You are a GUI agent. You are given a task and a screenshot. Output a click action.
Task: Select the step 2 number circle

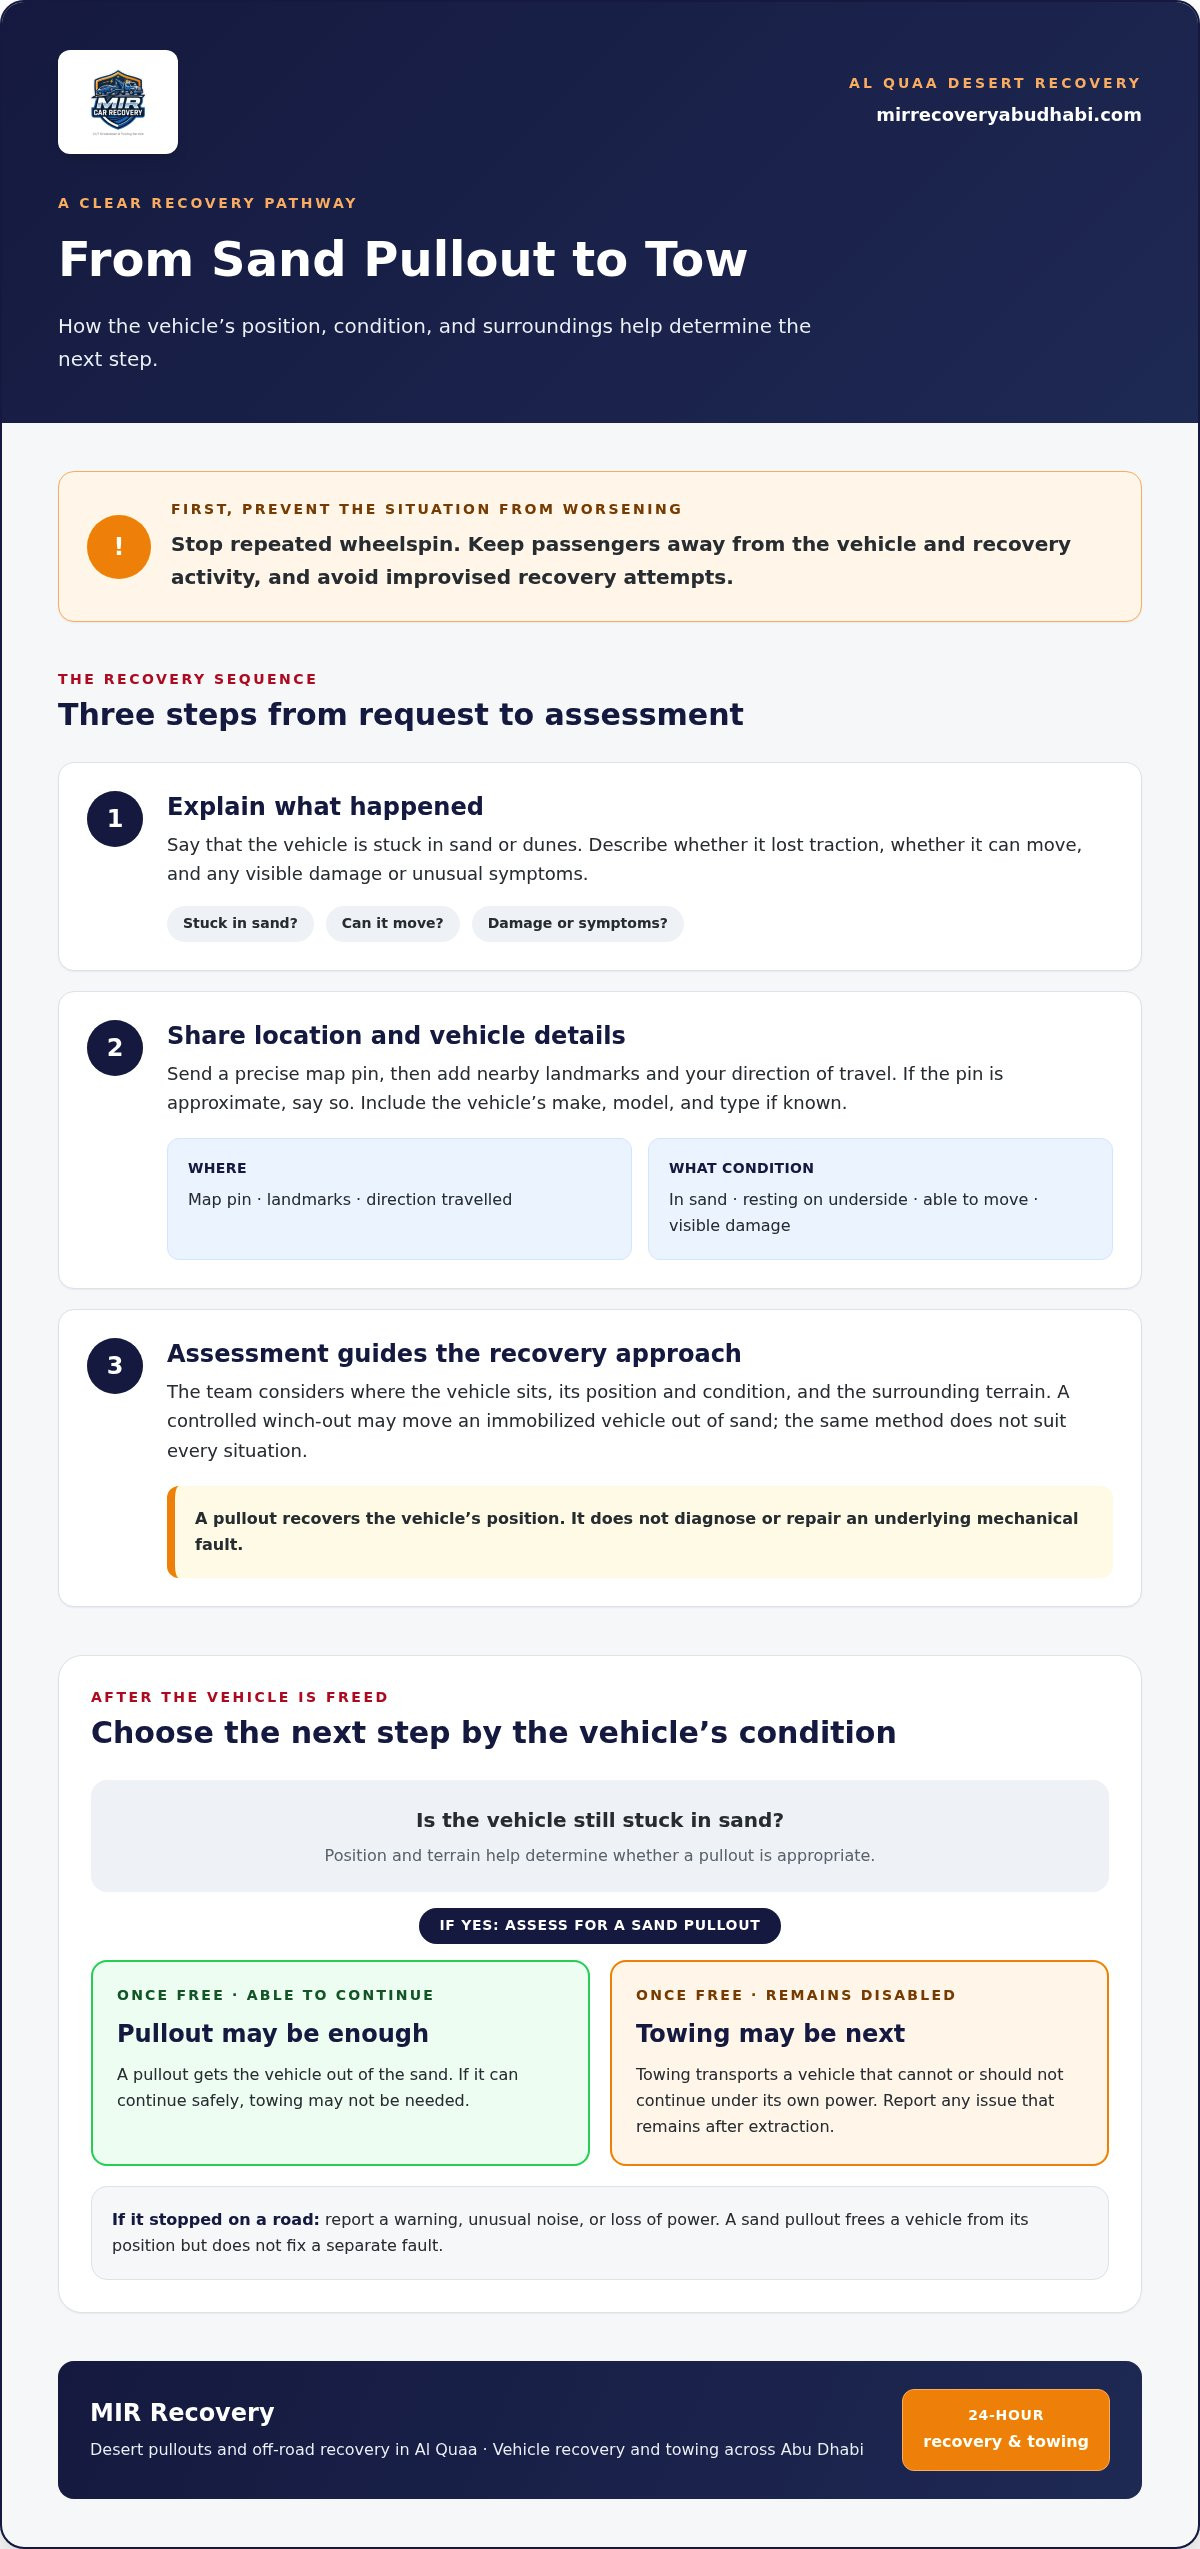coord(115,1048)
